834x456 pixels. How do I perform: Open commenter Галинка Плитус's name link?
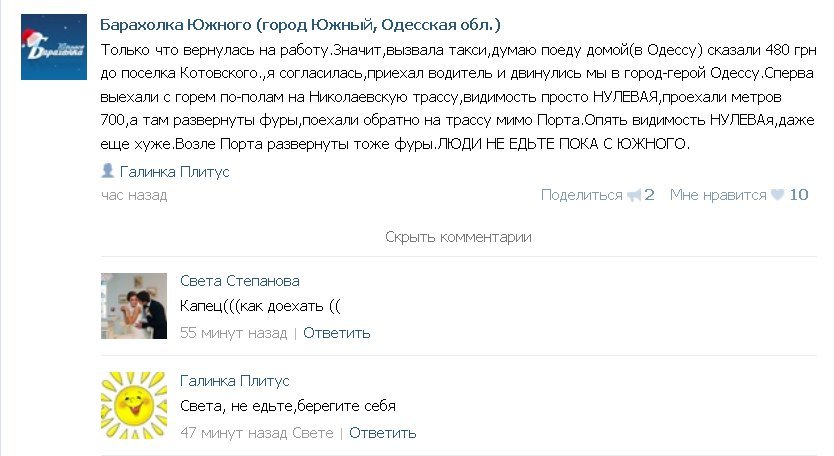tap(235, 381)
